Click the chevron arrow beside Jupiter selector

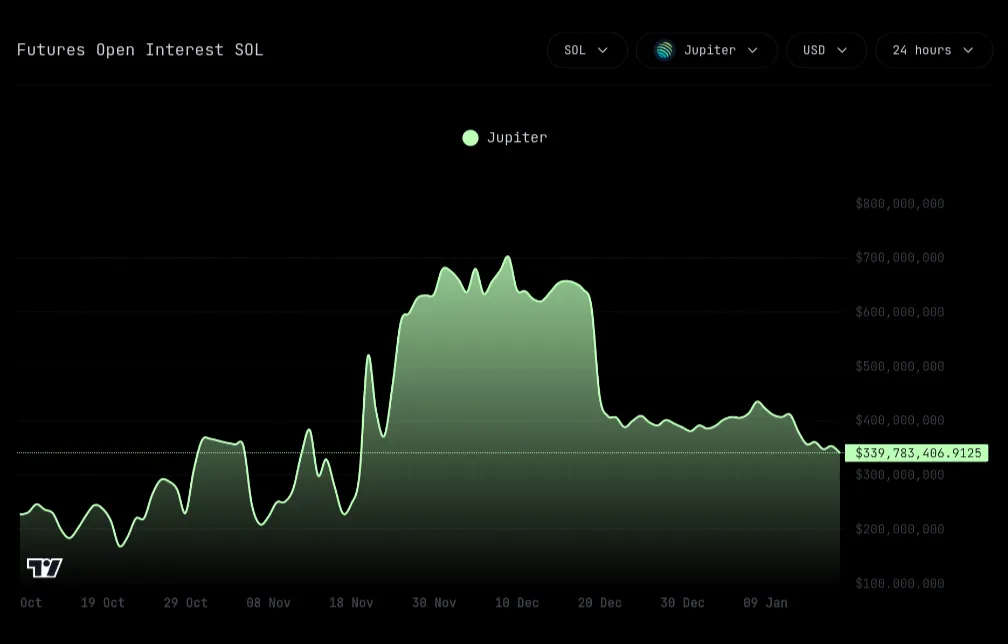pos(753,50)
